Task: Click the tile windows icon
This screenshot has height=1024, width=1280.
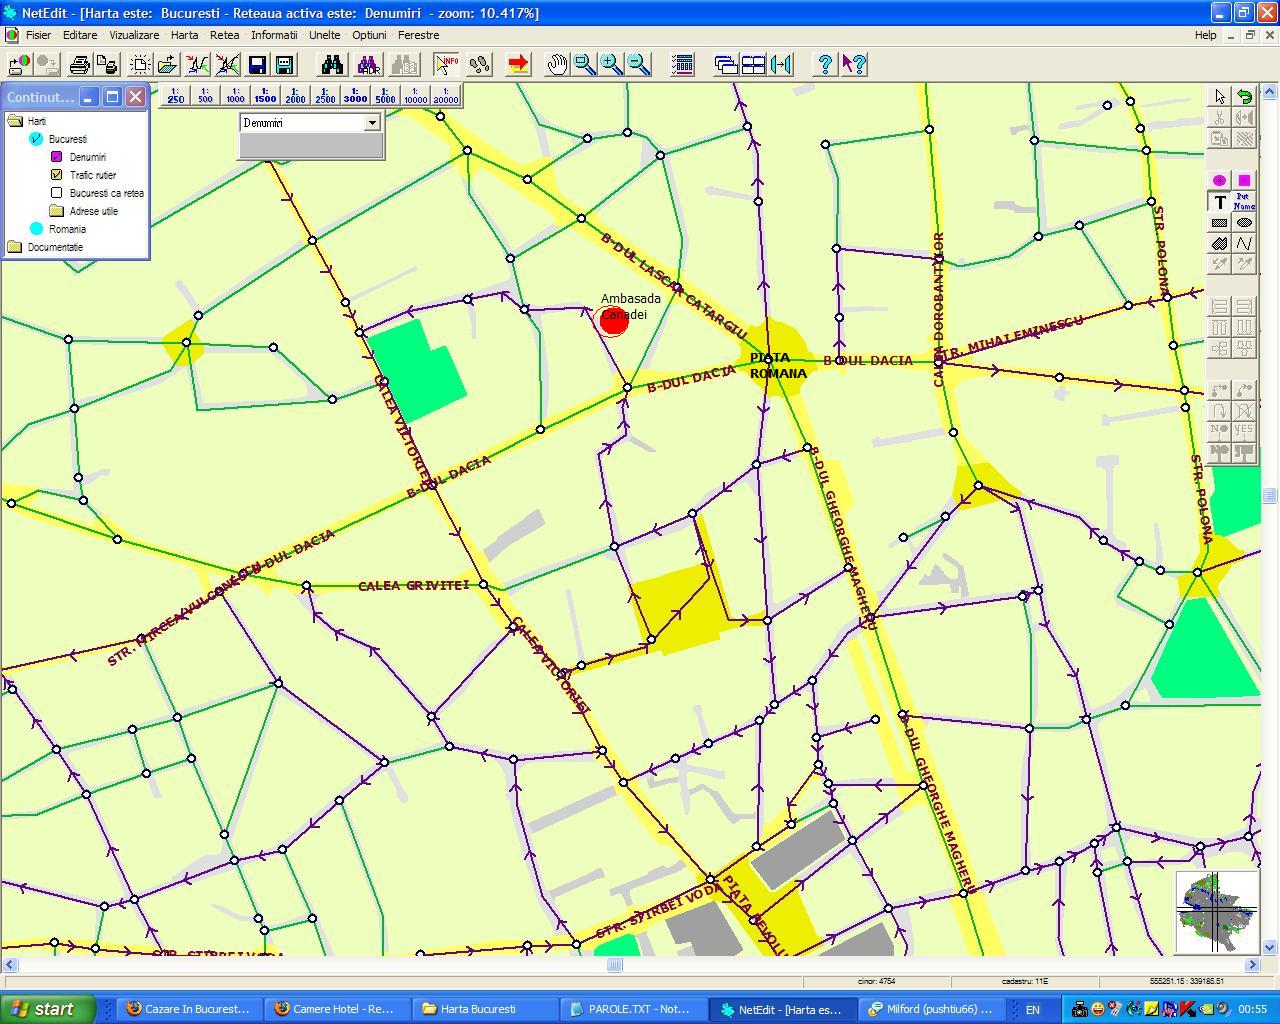Action: (x=753, y=65)
